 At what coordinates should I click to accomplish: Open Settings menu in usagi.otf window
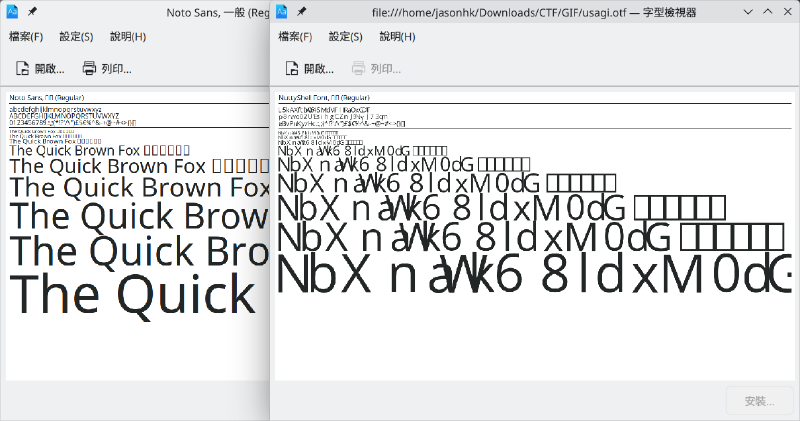(345, 37)
